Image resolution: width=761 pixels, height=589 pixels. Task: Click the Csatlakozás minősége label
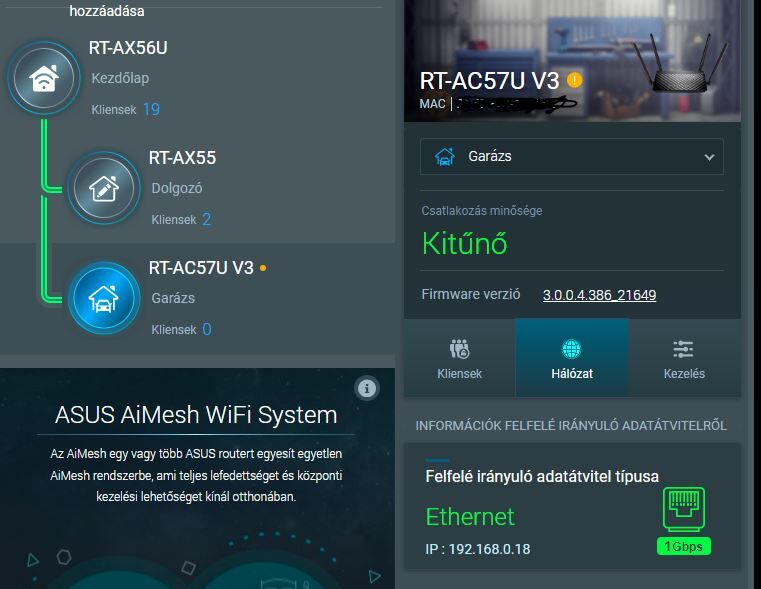[x=482, y=211]
